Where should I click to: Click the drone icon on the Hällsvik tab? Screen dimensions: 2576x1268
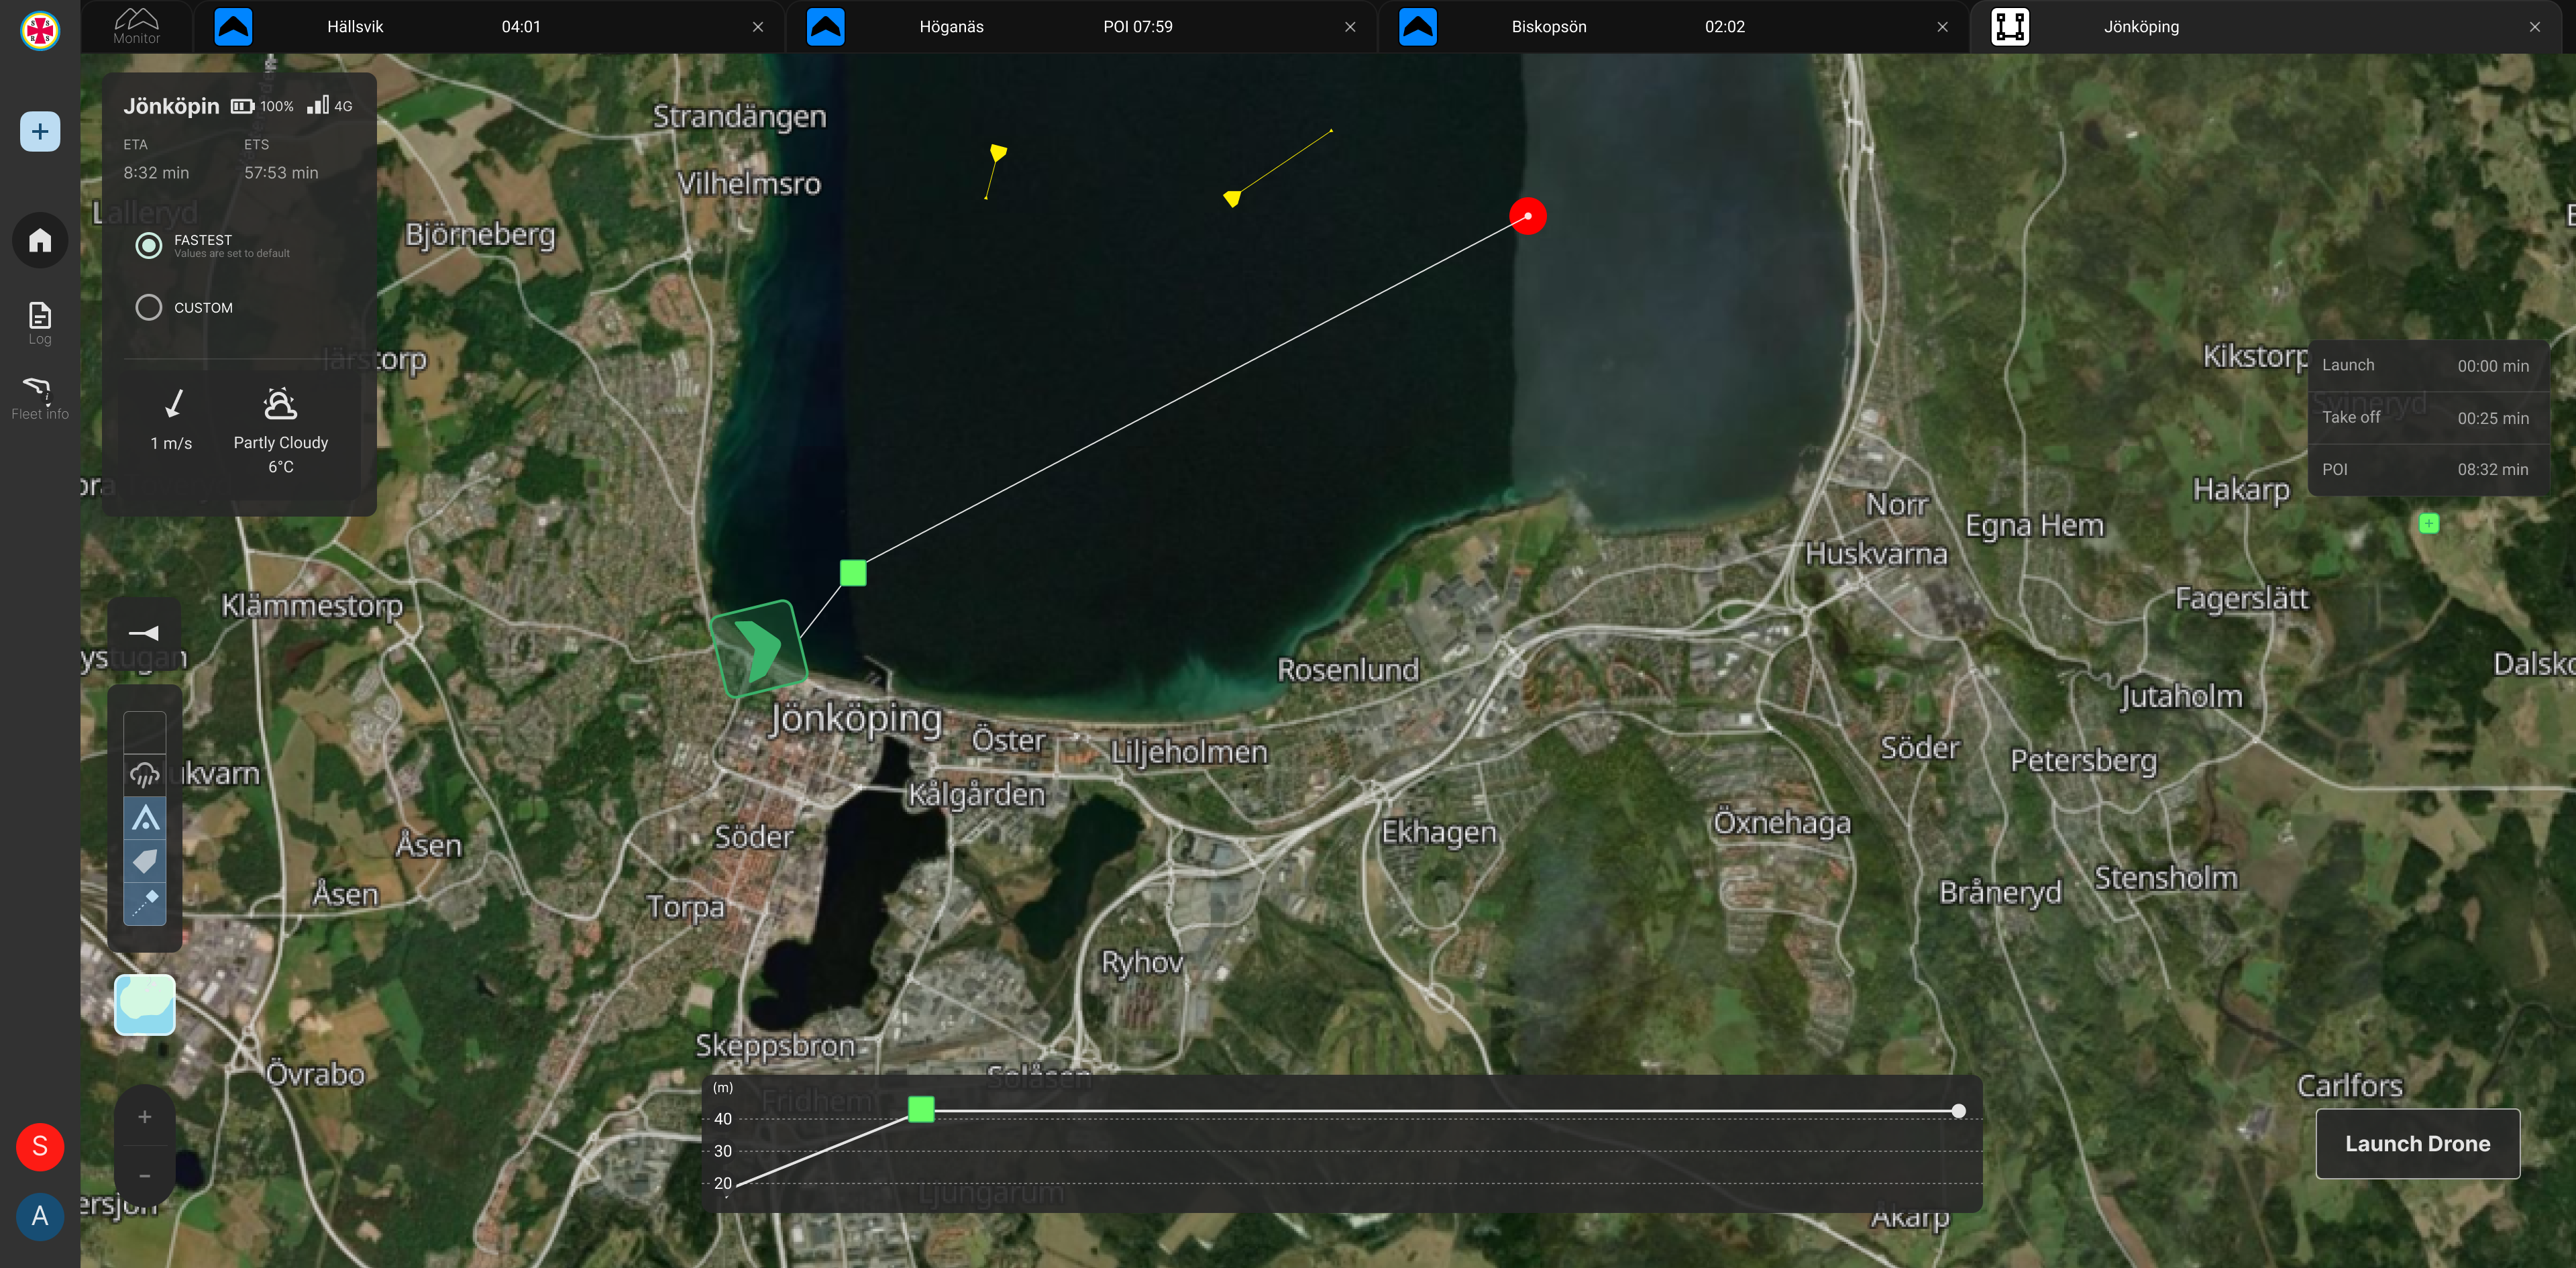click(233, 26)
